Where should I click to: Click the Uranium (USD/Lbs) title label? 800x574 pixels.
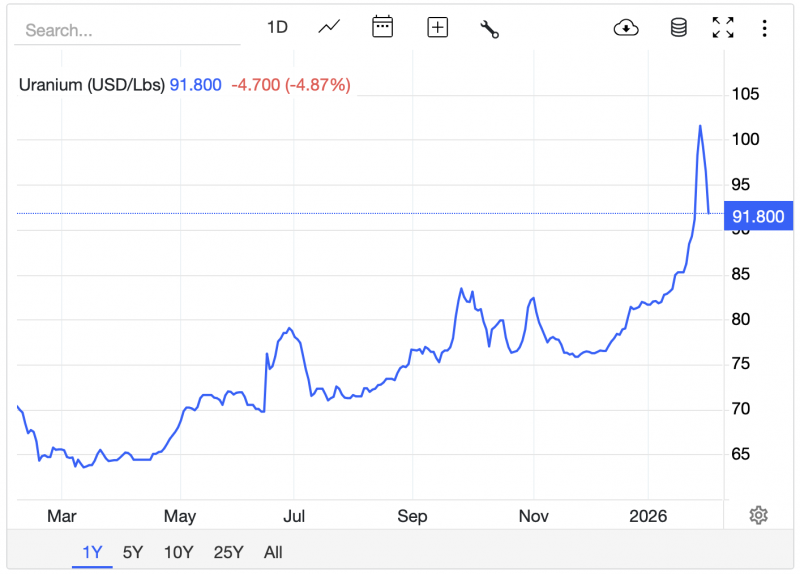[x=92, y=85]
